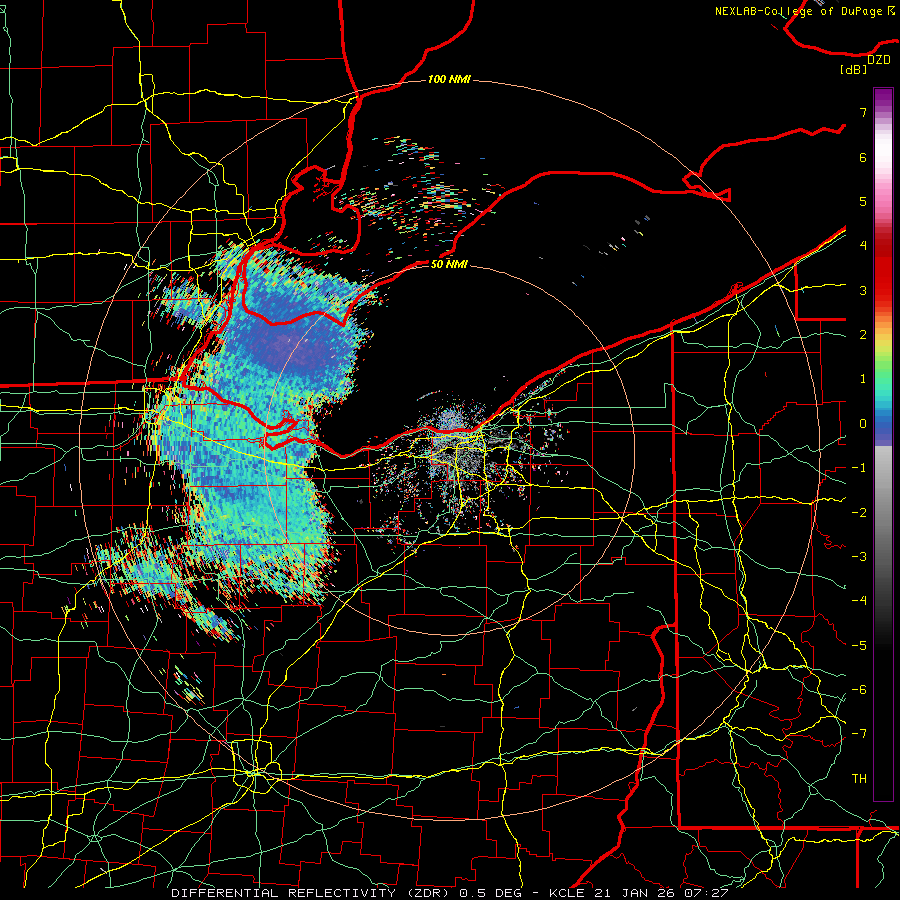Image resolution: width=900 pixels, height=900 pixels.
Task: Click the -4 value on color scale
Action: click(x=859, y=600)
